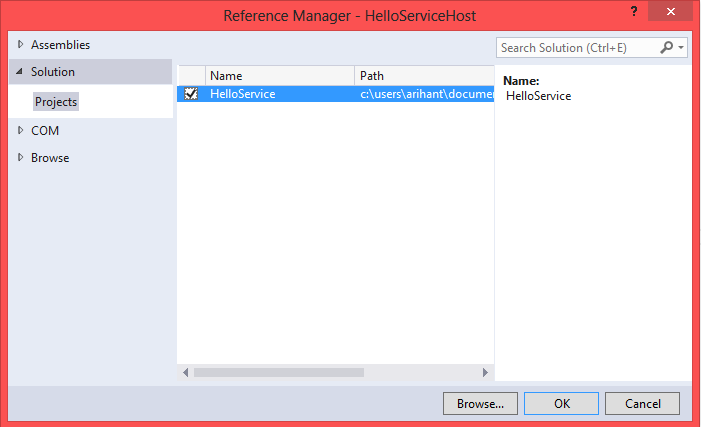Click the search magnifier icon
The width and height of the screenshot is (701, 427).
tap(667, 47)
